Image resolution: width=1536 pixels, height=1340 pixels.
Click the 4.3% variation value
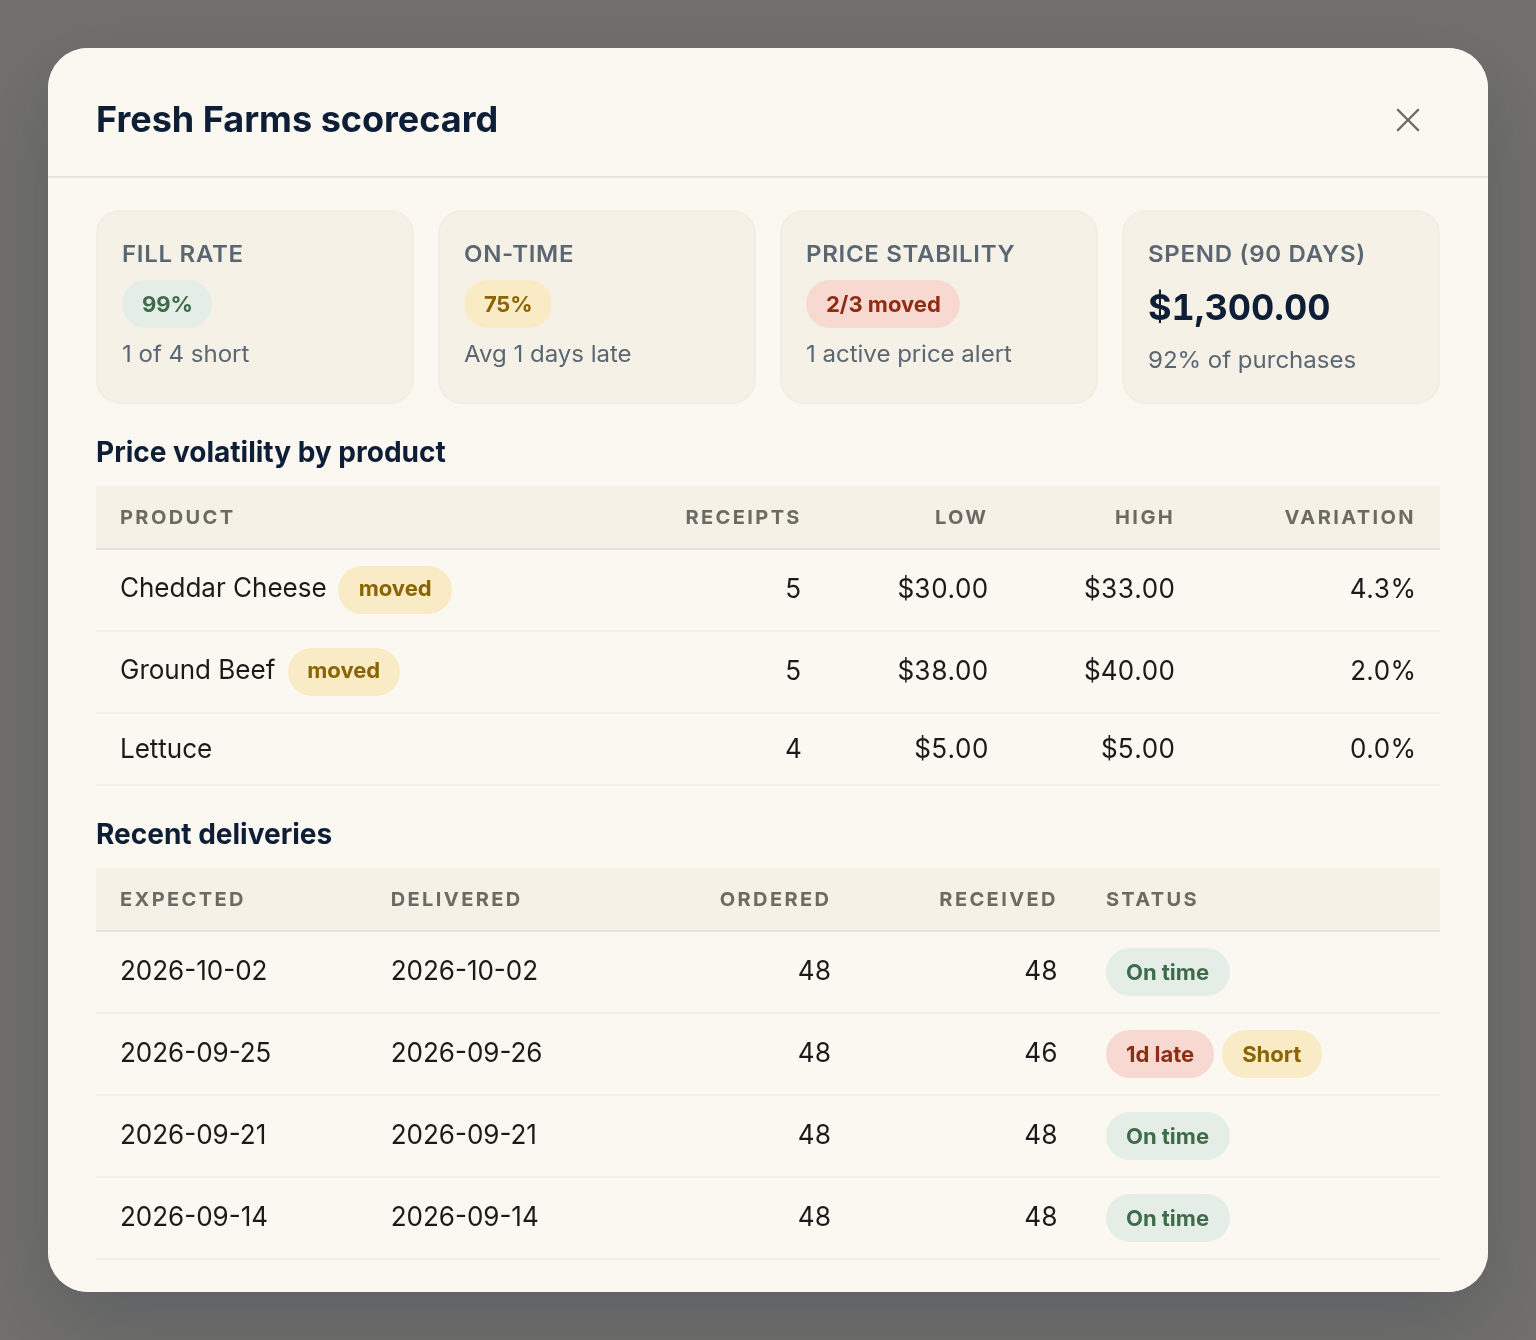[1382, 588]
